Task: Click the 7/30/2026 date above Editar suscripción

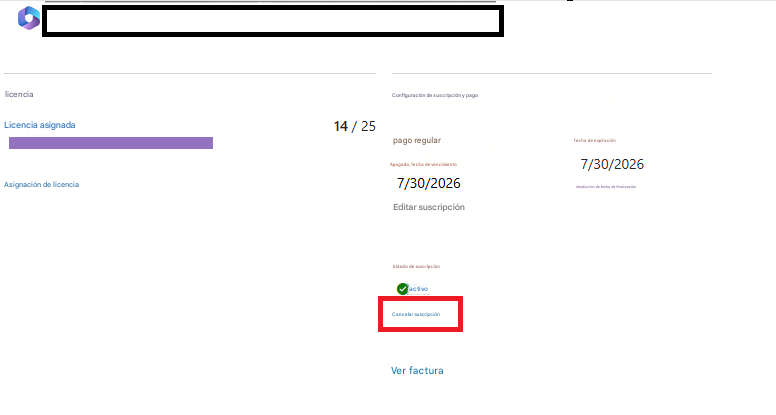Action: tap(429, 184)
